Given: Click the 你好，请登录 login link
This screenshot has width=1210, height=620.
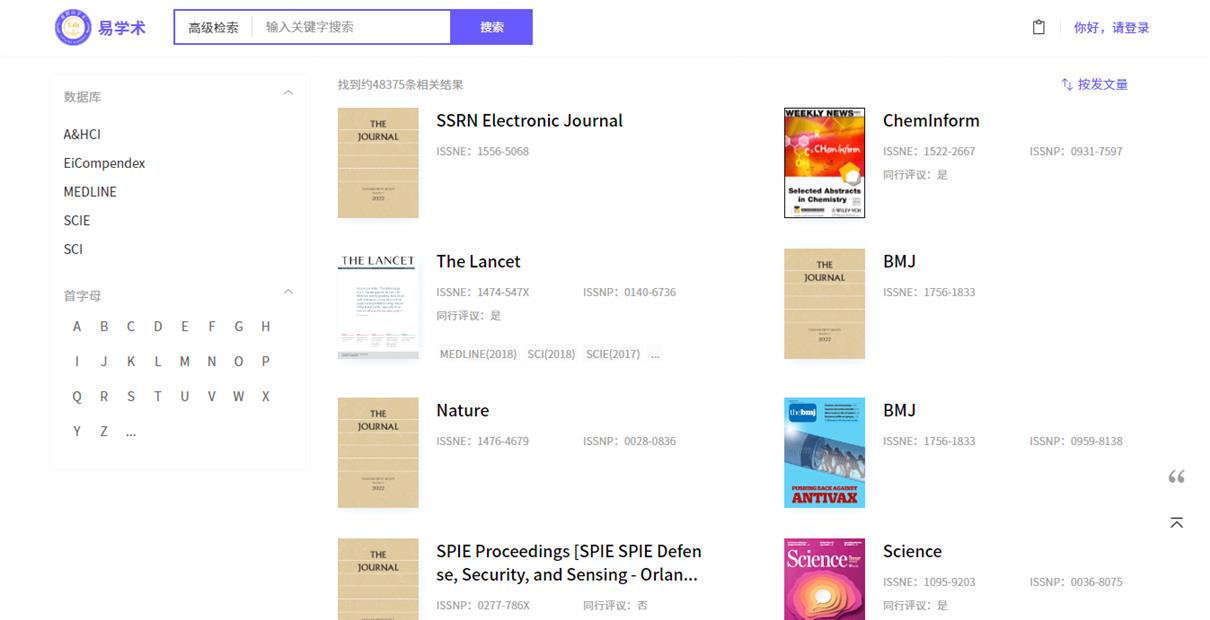Looking at the screenshot, I should click(x=1111, y=28).
